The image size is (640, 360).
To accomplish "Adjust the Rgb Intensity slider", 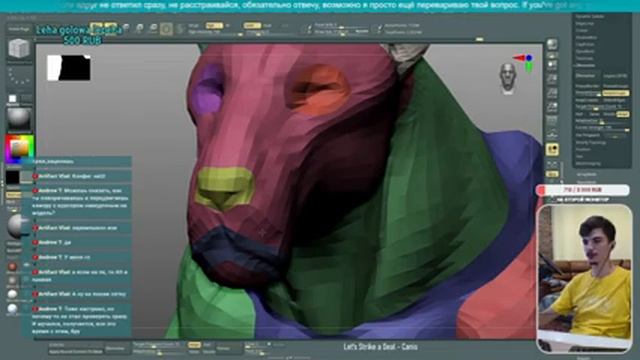I will [215, 32].
